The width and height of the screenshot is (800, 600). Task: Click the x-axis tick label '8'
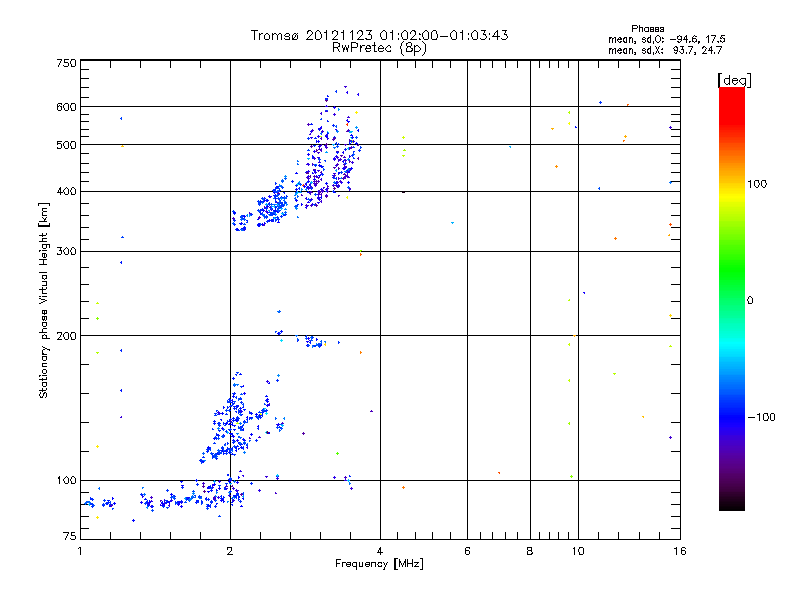coord(530,551)
